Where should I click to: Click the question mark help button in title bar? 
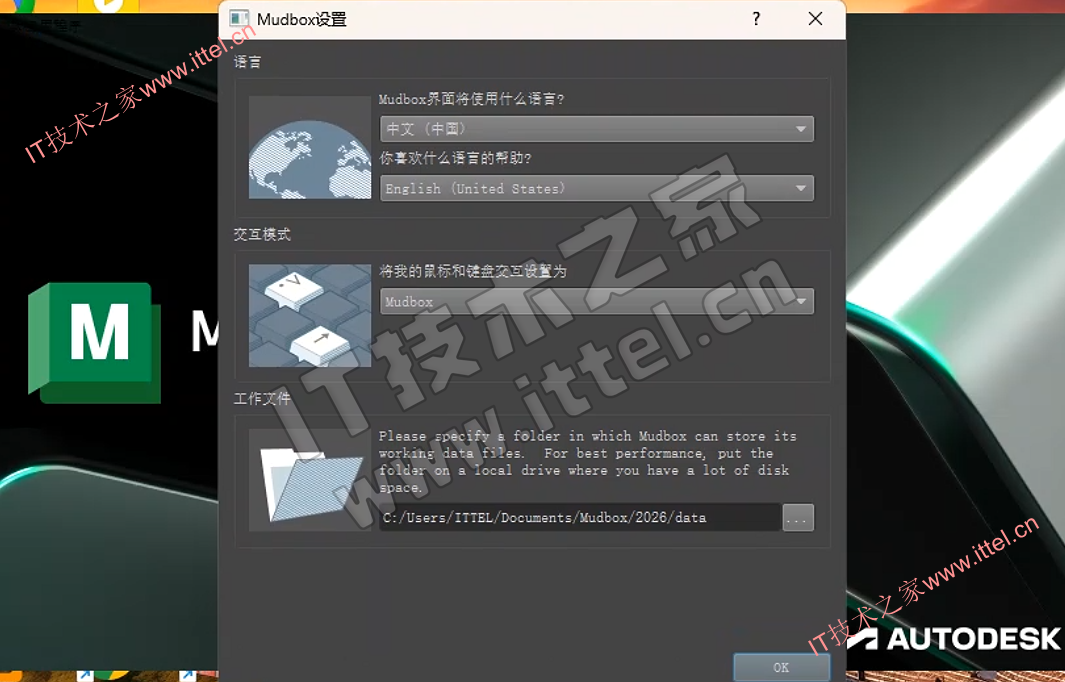pos(756,19)
